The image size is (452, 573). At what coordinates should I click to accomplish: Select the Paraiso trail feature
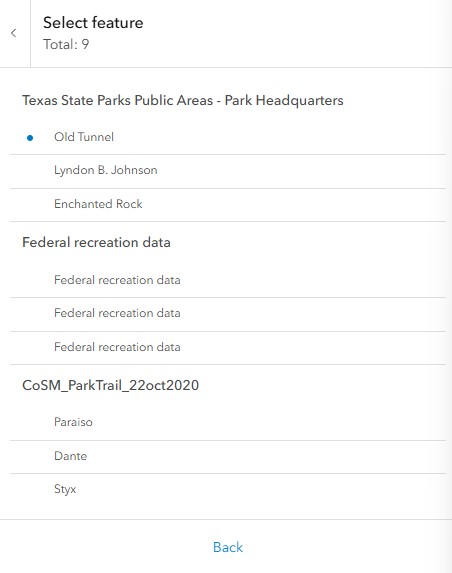point(228,423)
